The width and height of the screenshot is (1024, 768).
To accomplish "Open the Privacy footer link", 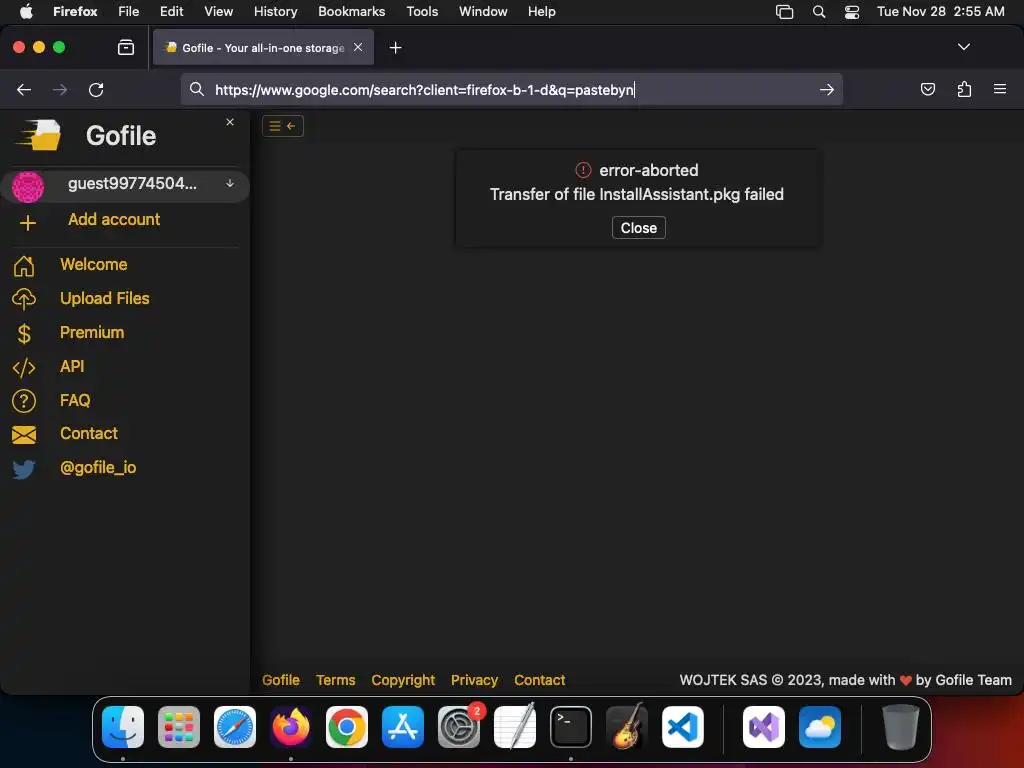I will pos(474,680).
